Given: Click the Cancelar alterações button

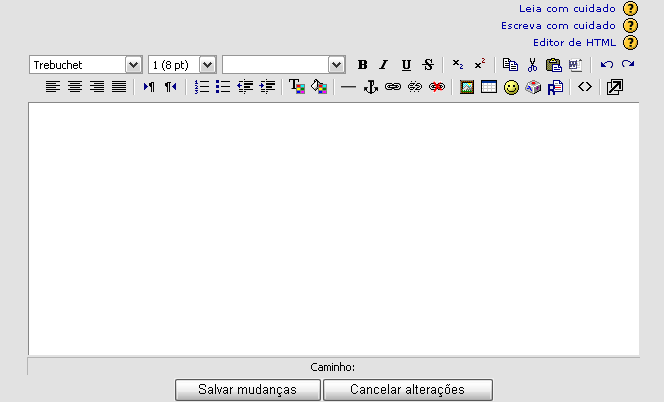Looking at the screenshot, I should [x=408, y=389].
